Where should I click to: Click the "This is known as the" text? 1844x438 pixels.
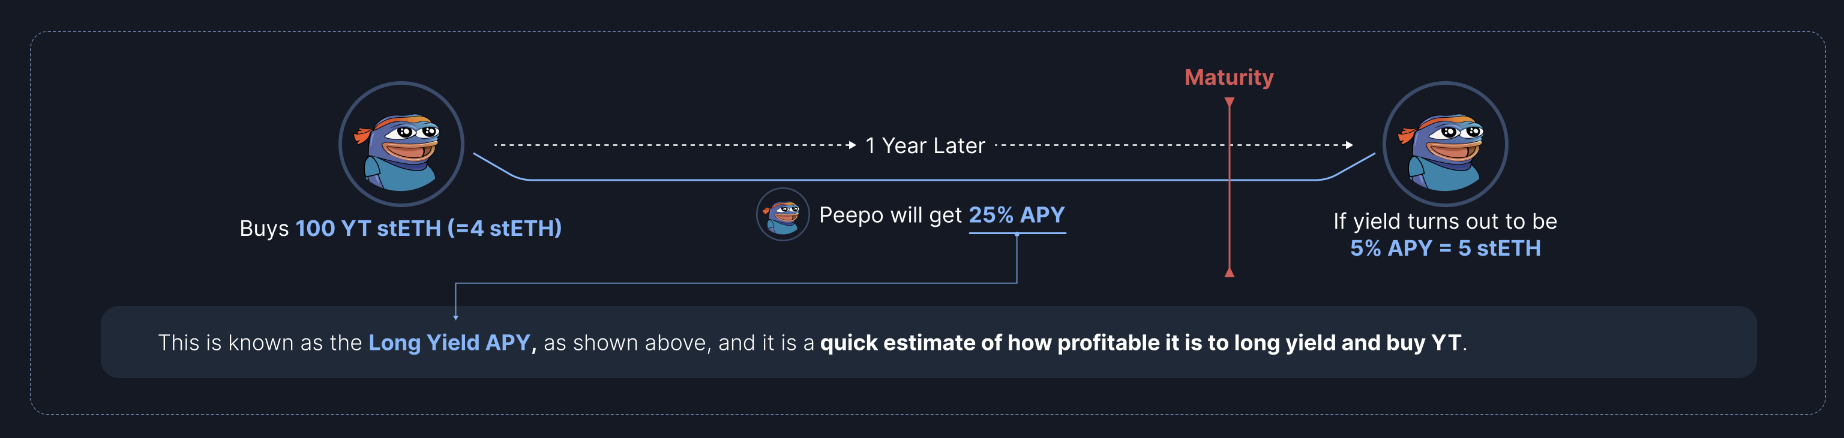(x=259, y=343)
